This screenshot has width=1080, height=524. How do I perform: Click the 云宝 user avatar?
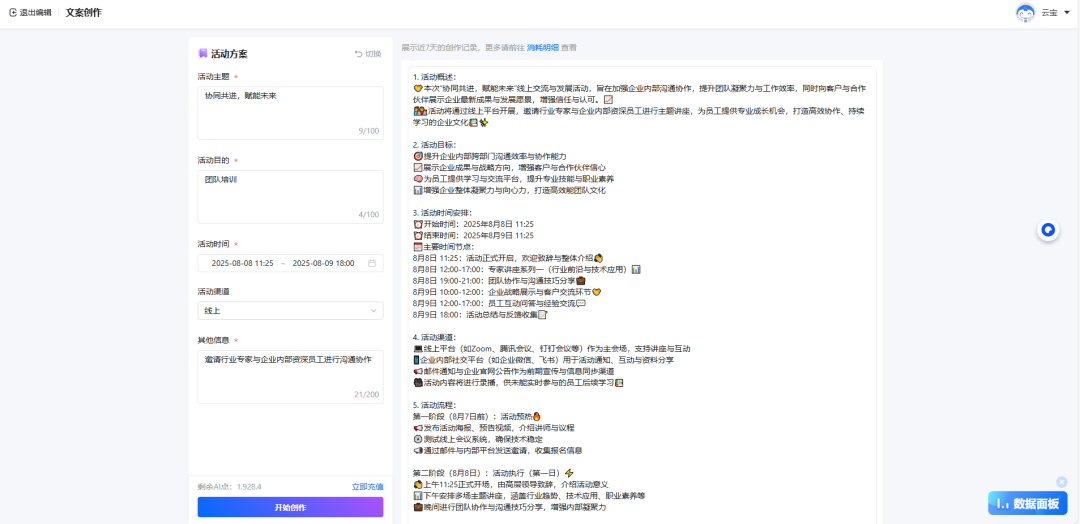(1025, 13)
